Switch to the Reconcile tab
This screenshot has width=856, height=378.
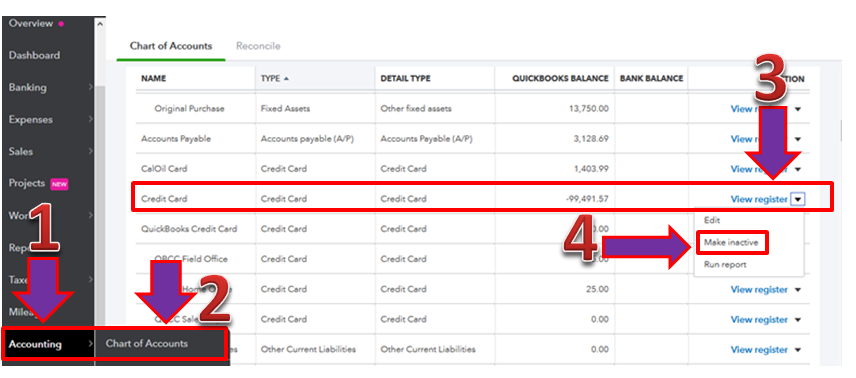(x=258, y=46)
